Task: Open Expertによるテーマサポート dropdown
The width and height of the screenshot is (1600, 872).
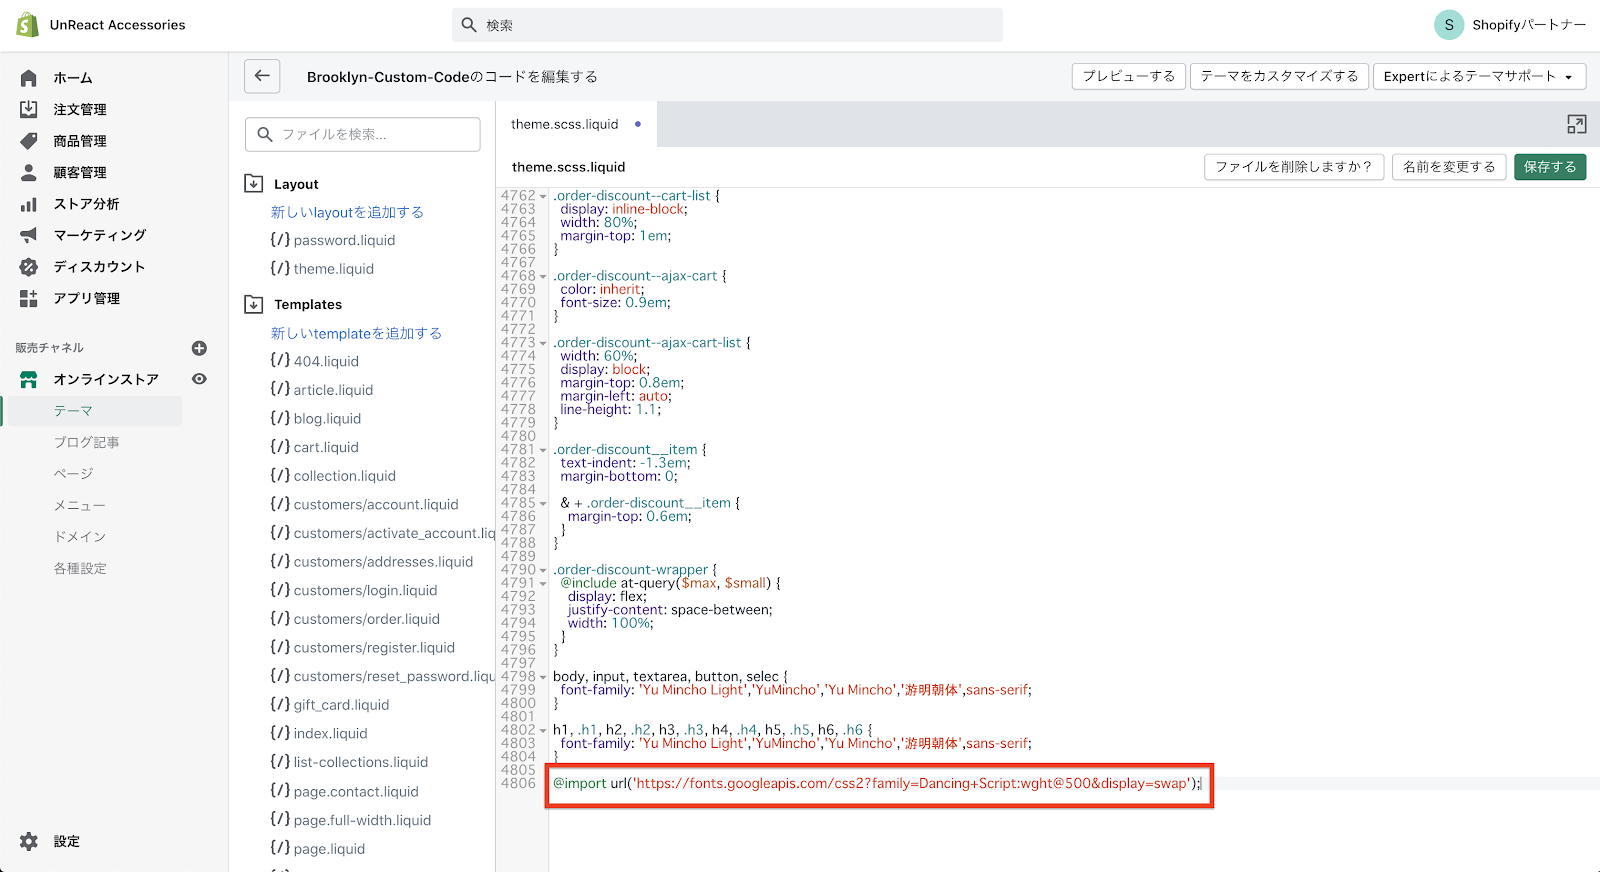Action: [1477, 76]
